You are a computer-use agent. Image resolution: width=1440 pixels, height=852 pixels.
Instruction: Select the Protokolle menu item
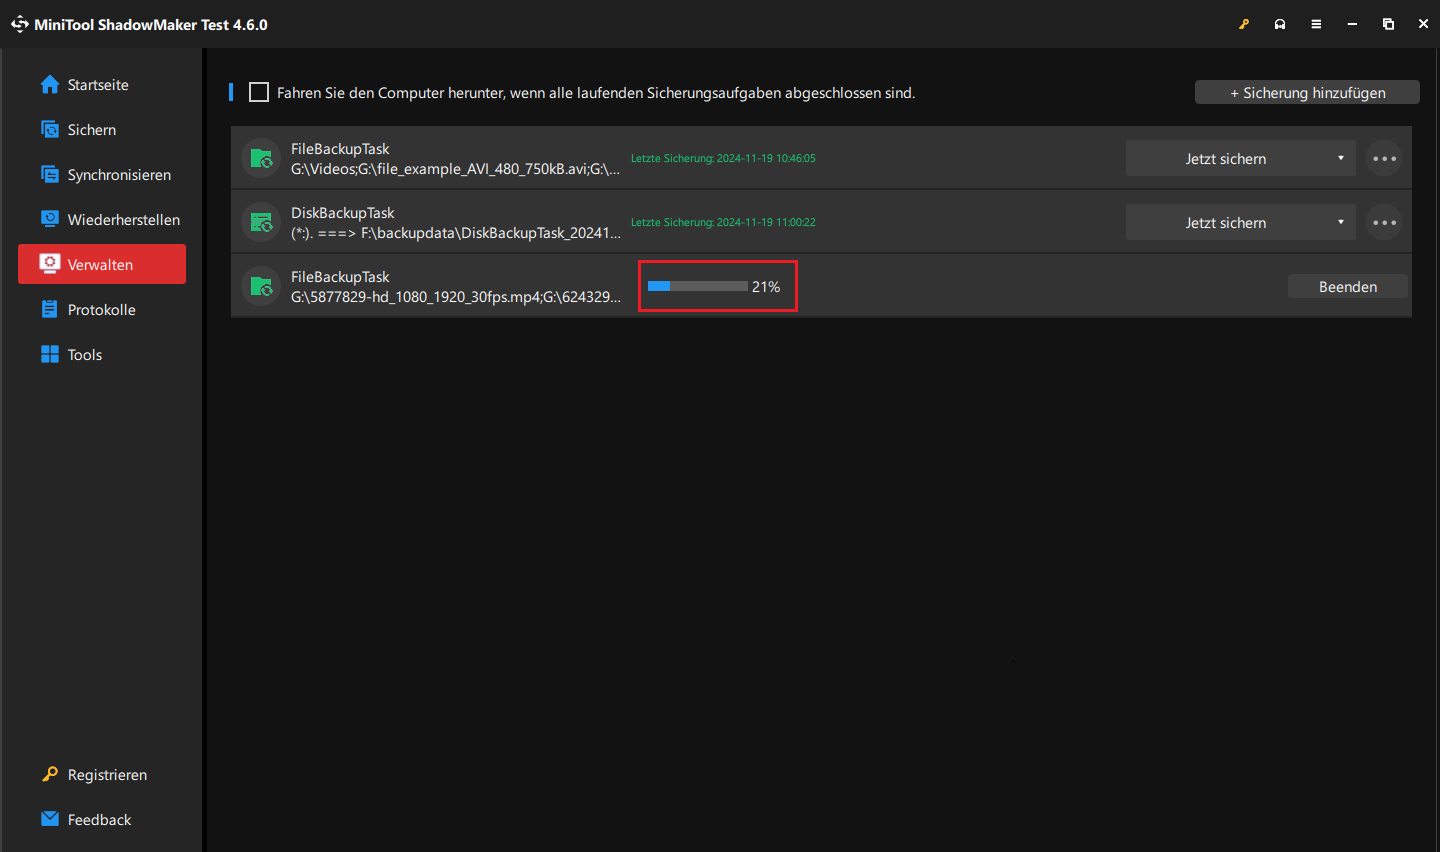tap(102, 309)
